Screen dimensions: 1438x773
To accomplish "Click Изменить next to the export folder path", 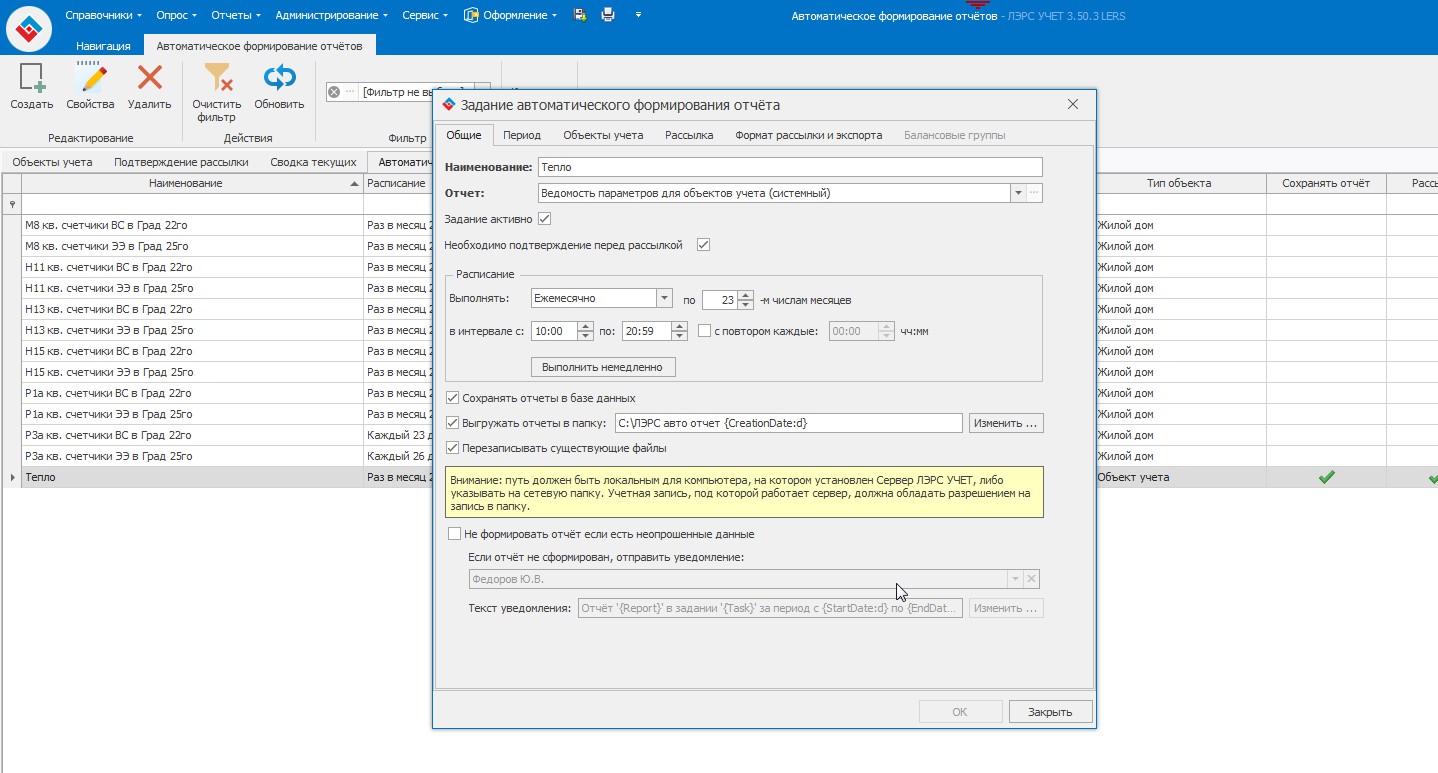I will coord(1006,423).
